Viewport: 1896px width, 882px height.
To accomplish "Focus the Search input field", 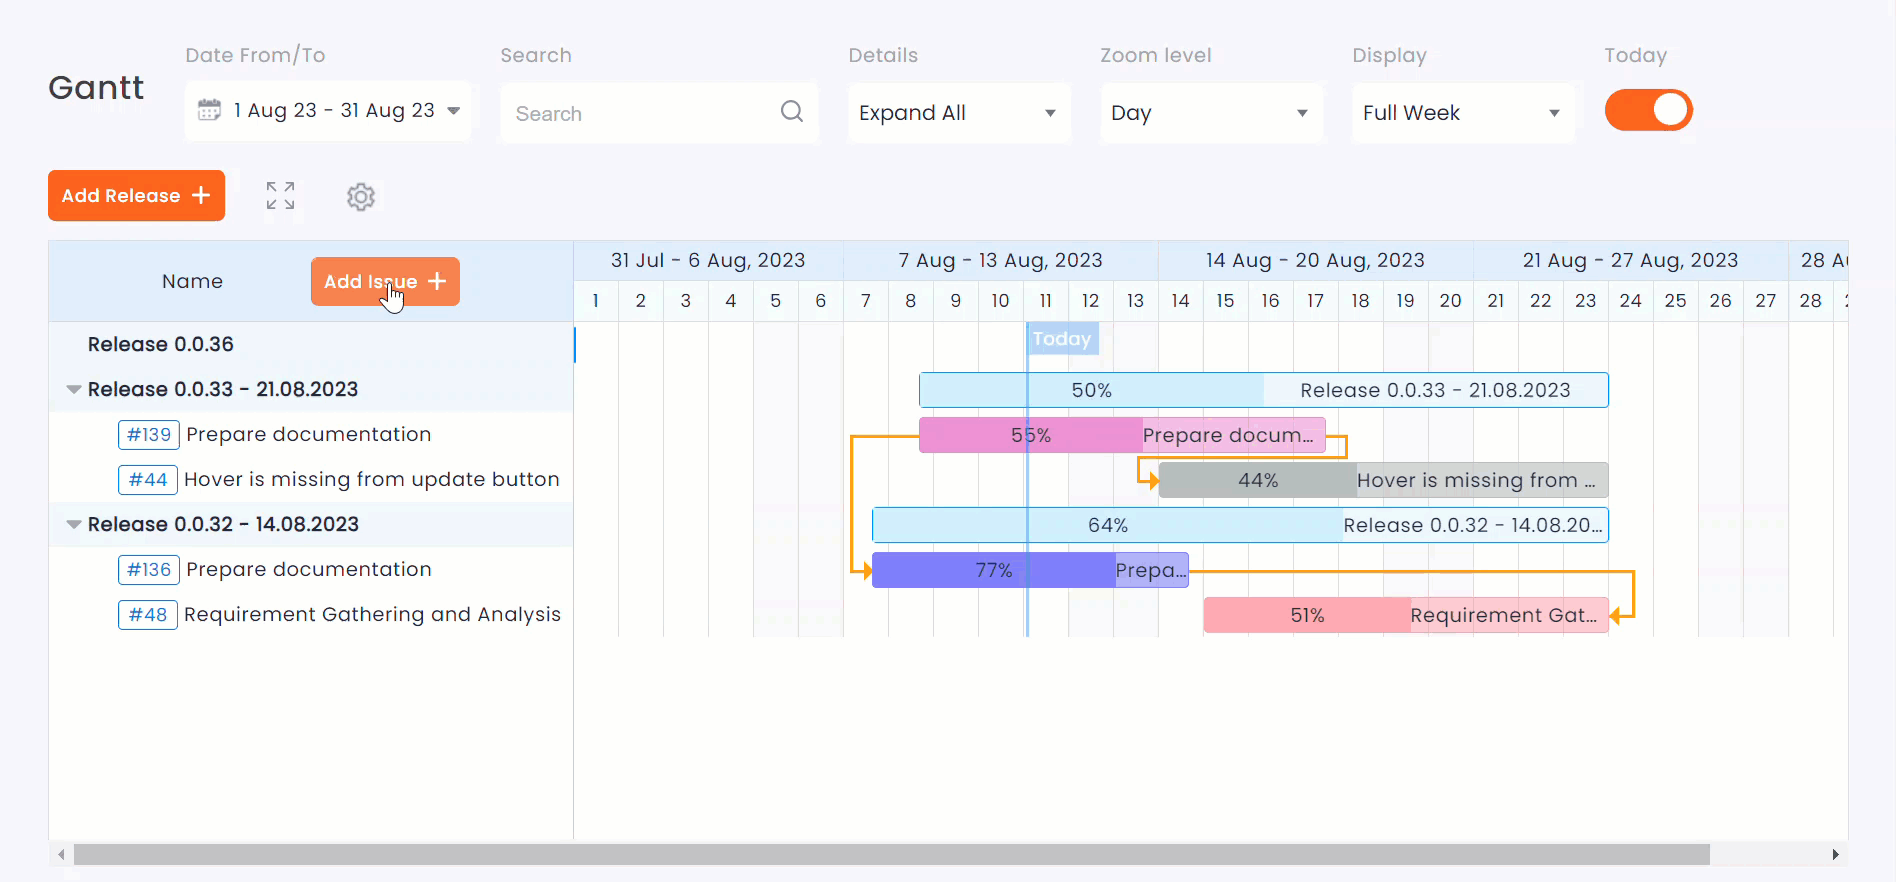I will click(x=642, y=114).
